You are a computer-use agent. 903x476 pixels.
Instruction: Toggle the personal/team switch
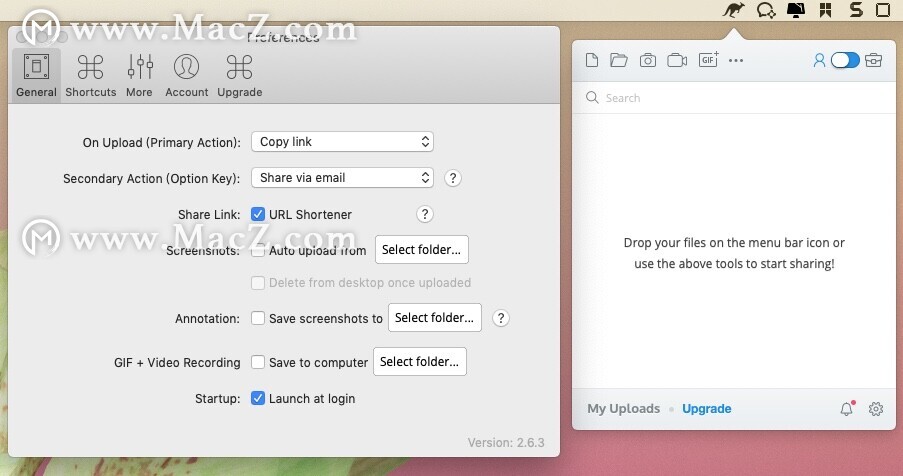point(845,60)
